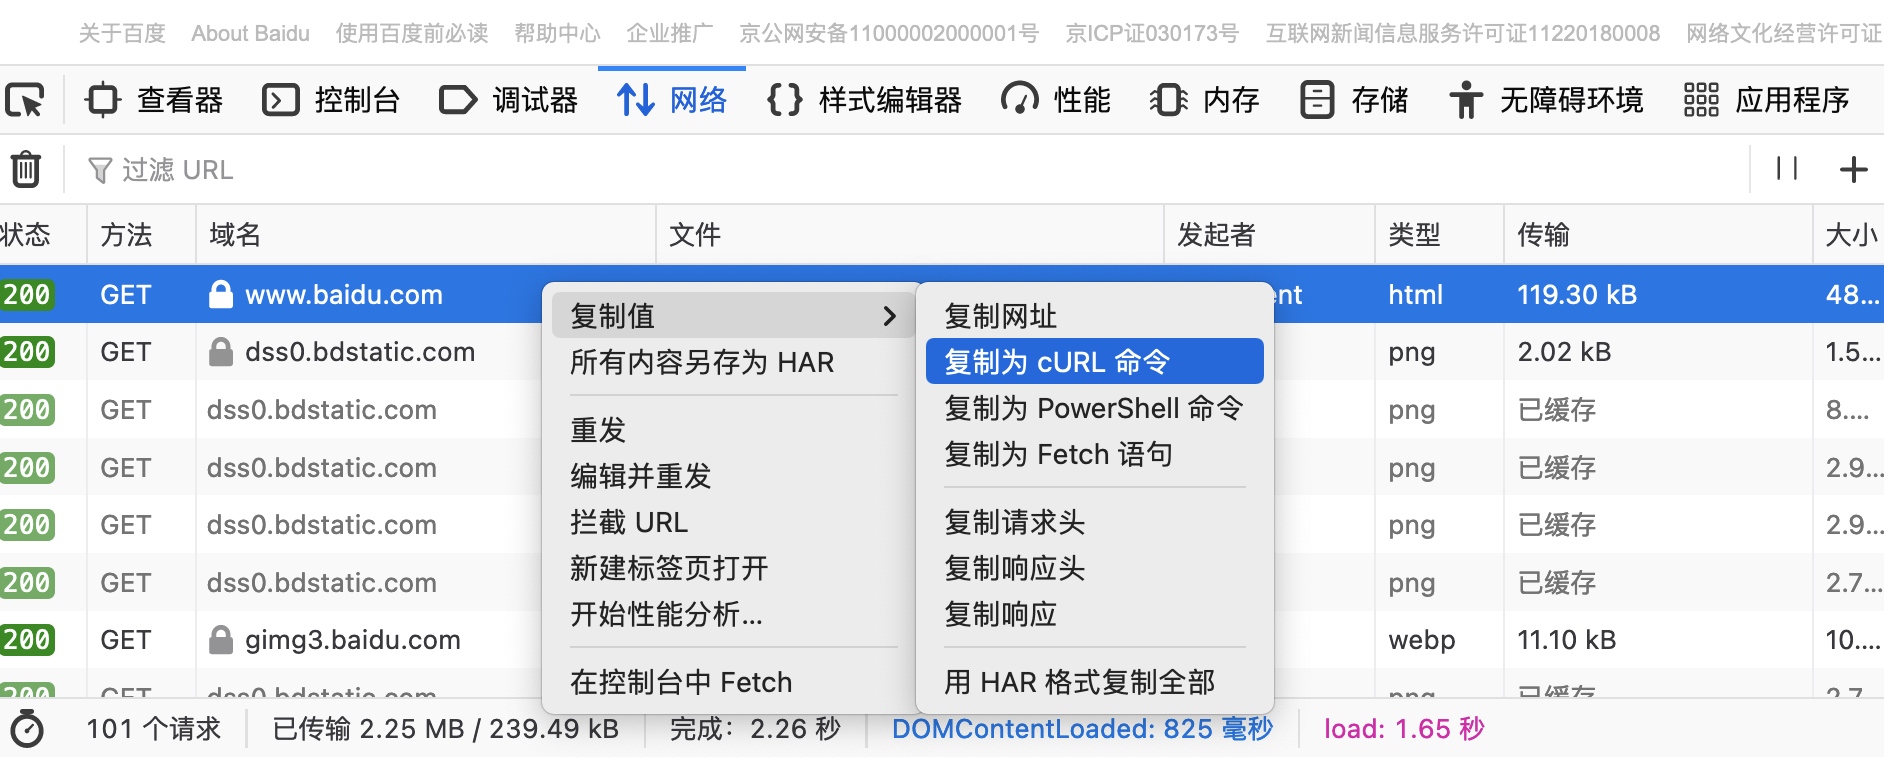This screenshot has height=758, width=1884.
Task: Open the 京ICP证030173号 footer link
Action: 1152,34
